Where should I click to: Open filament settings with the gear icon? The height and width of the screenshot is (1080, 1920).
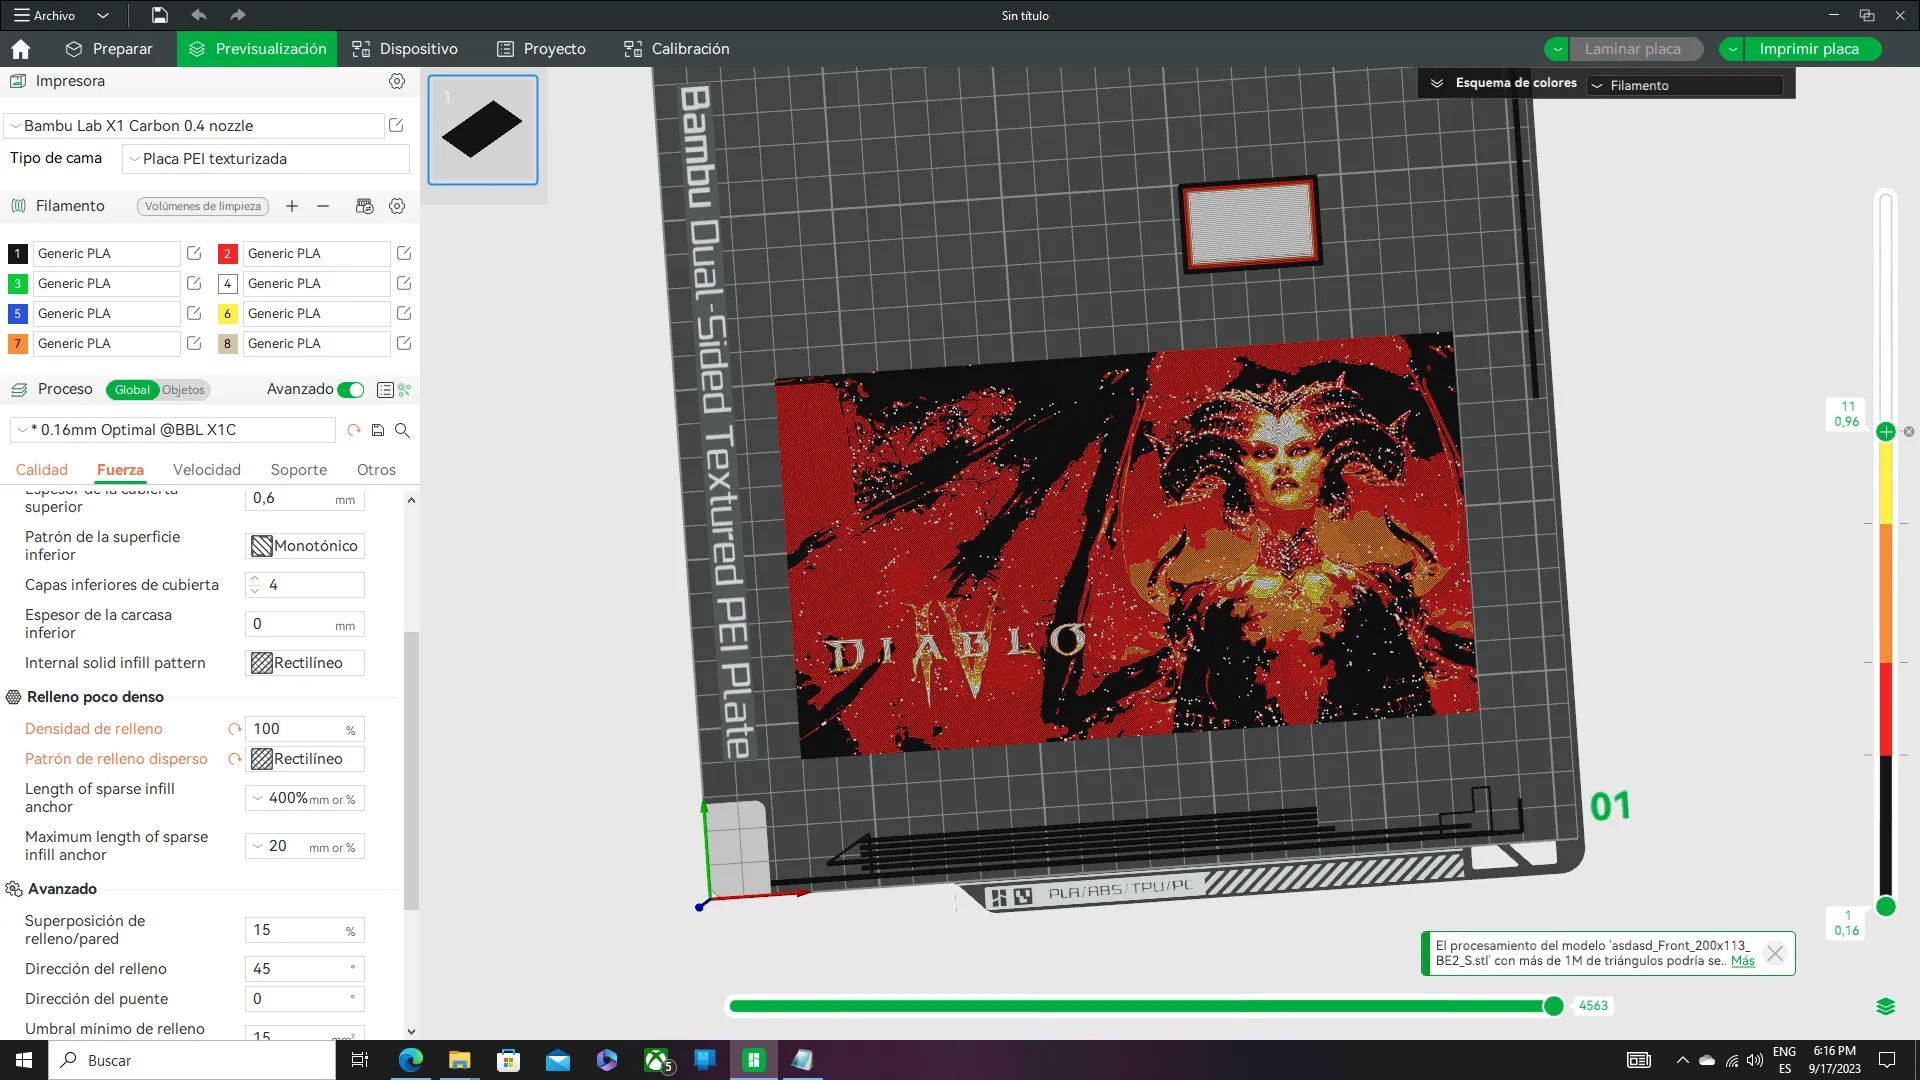[397, 206]
